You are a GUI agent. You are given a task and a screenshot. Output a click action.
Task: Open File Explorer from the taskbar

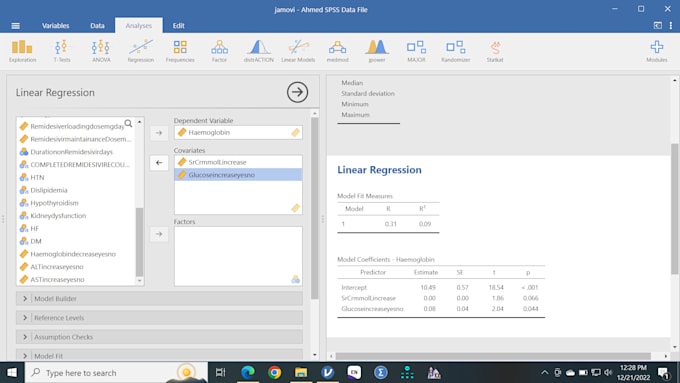click(x=301, y=373)
